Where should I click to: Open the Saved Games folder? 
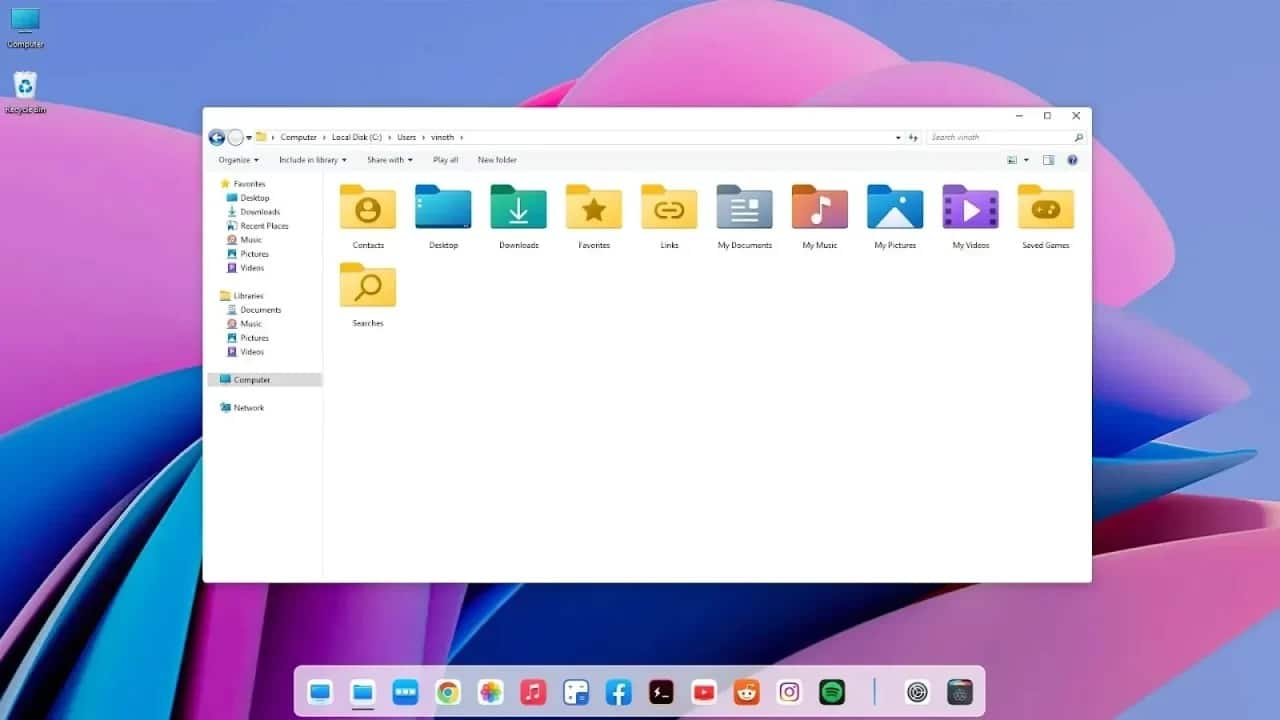(x=1046, y=207)
